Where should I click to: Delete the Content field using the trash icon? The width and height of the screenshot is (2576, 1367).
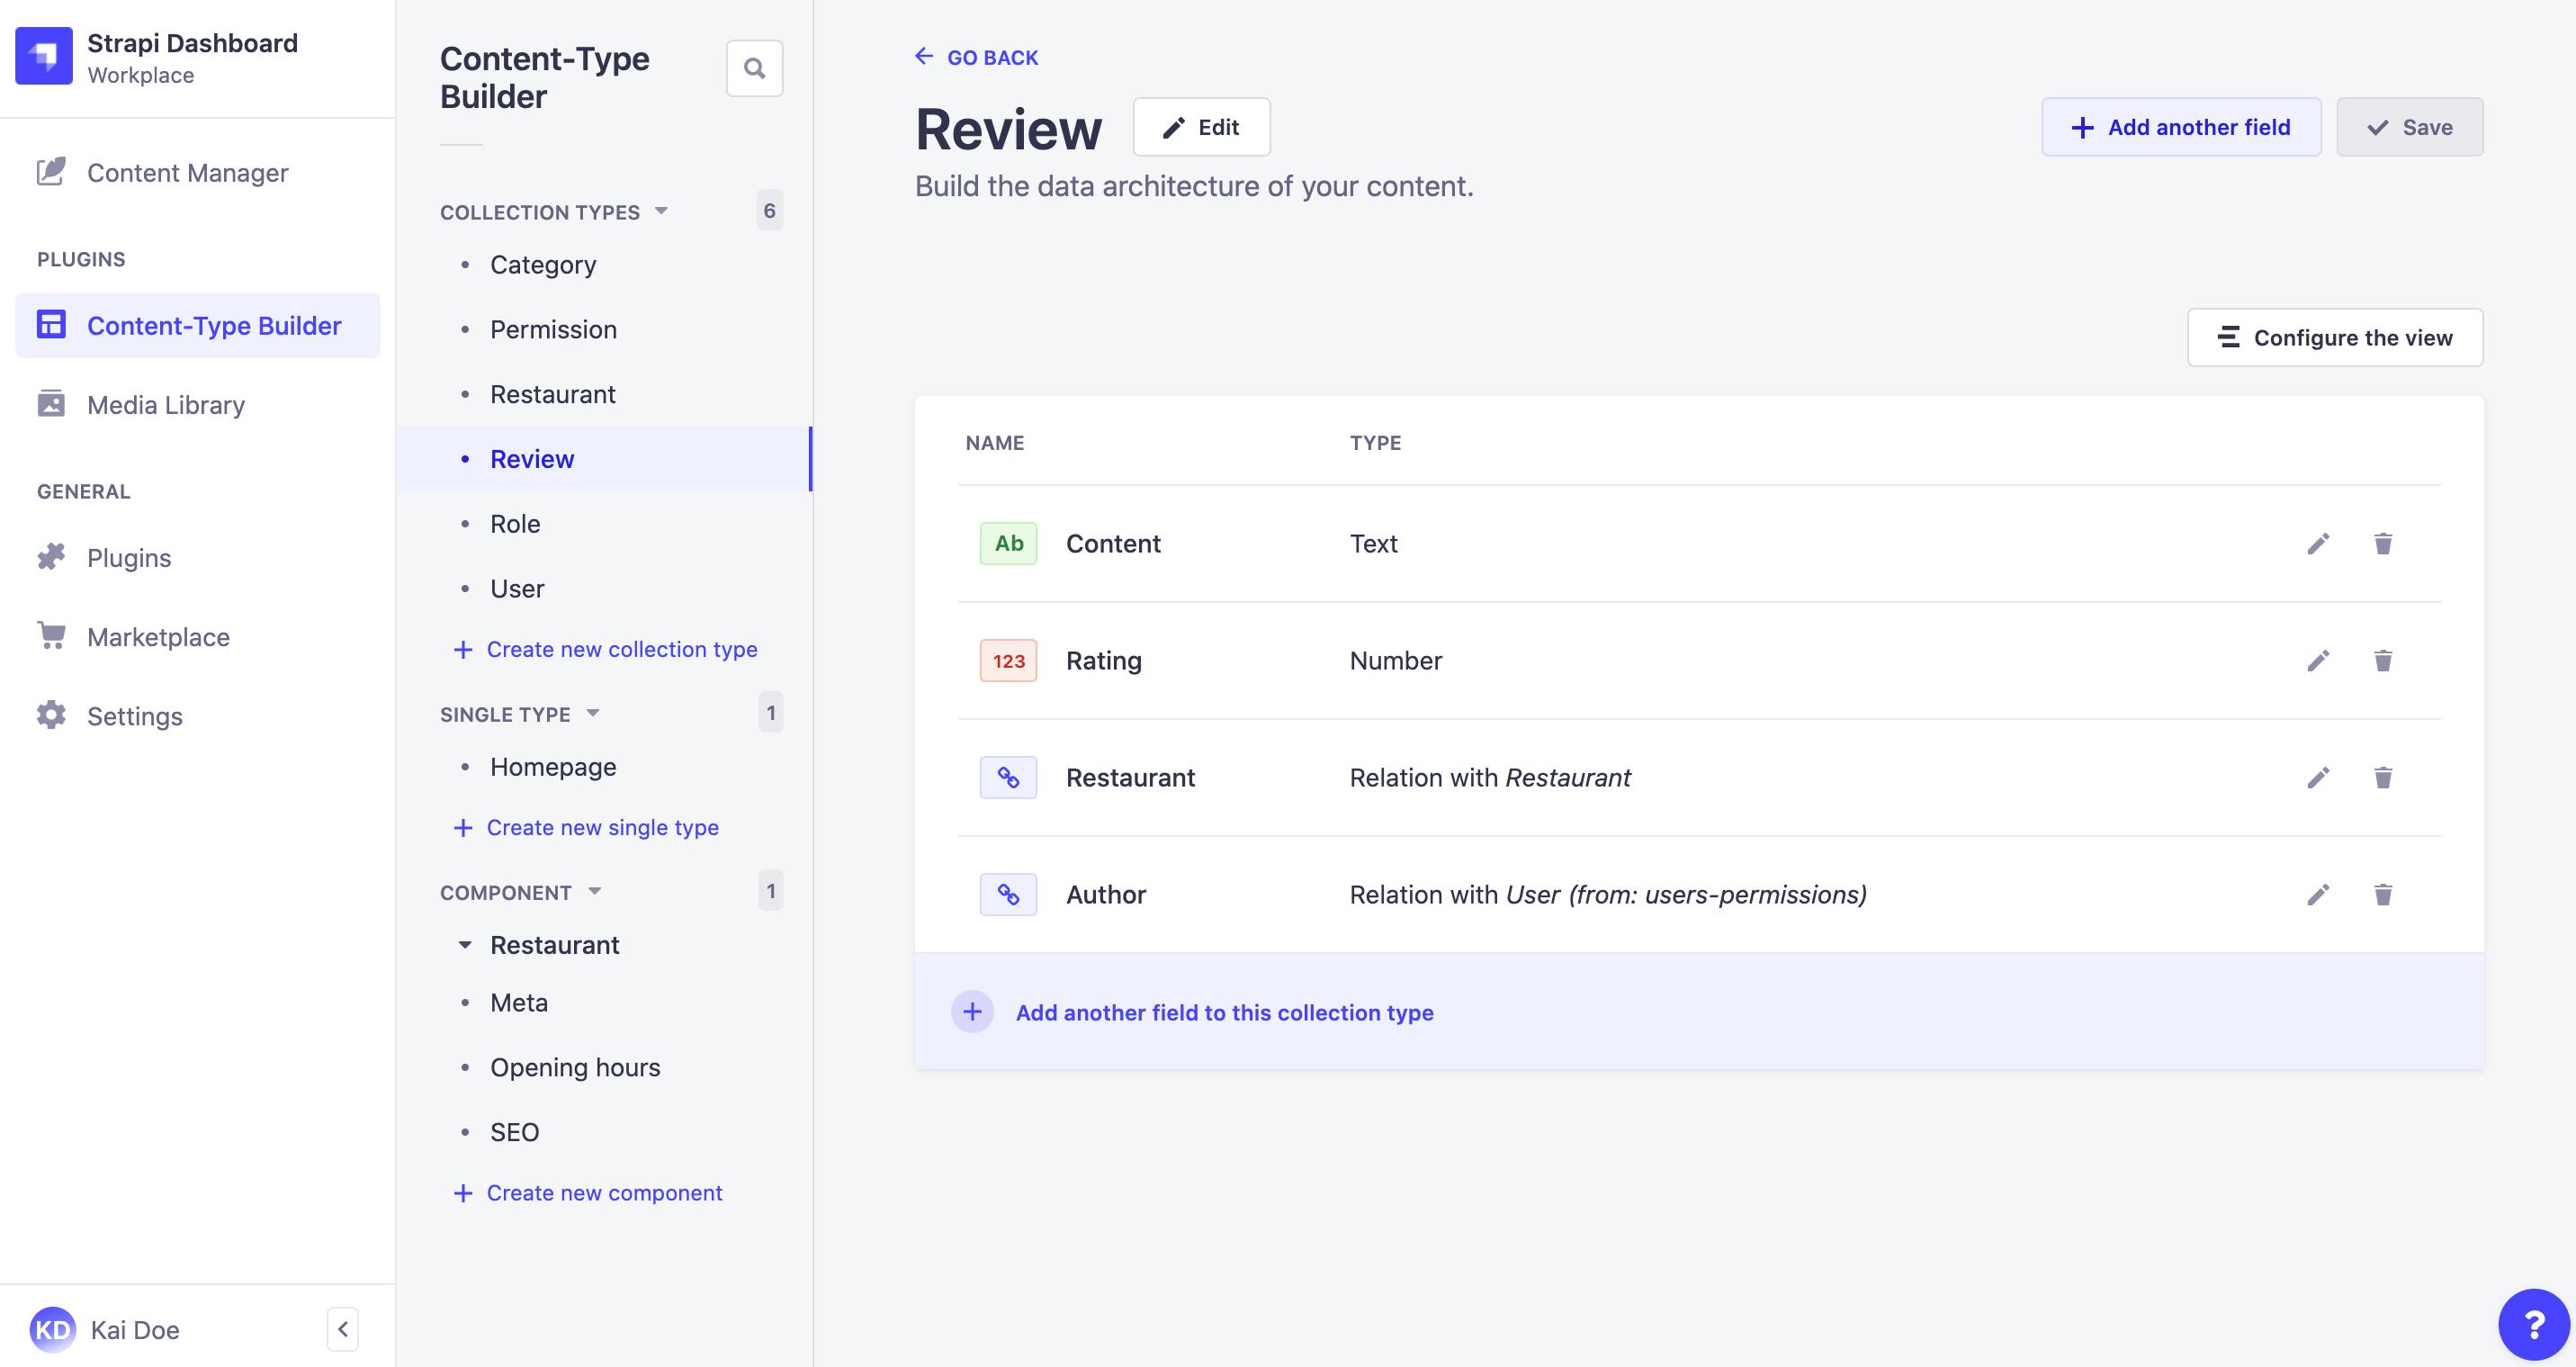pos(2383,543)
